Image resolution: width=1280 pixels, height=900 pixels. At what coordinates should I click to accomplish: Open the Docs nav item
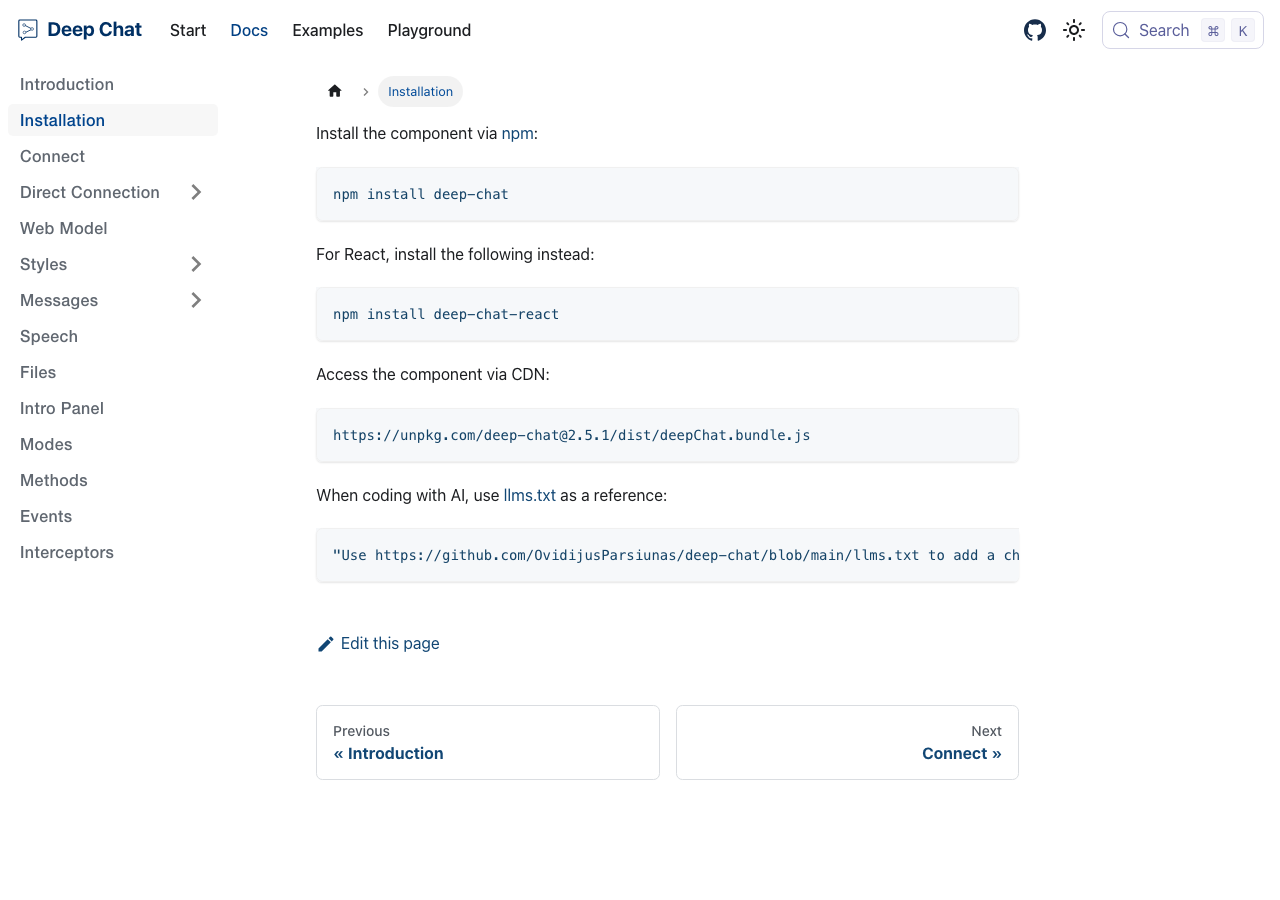tap(249, 30)
